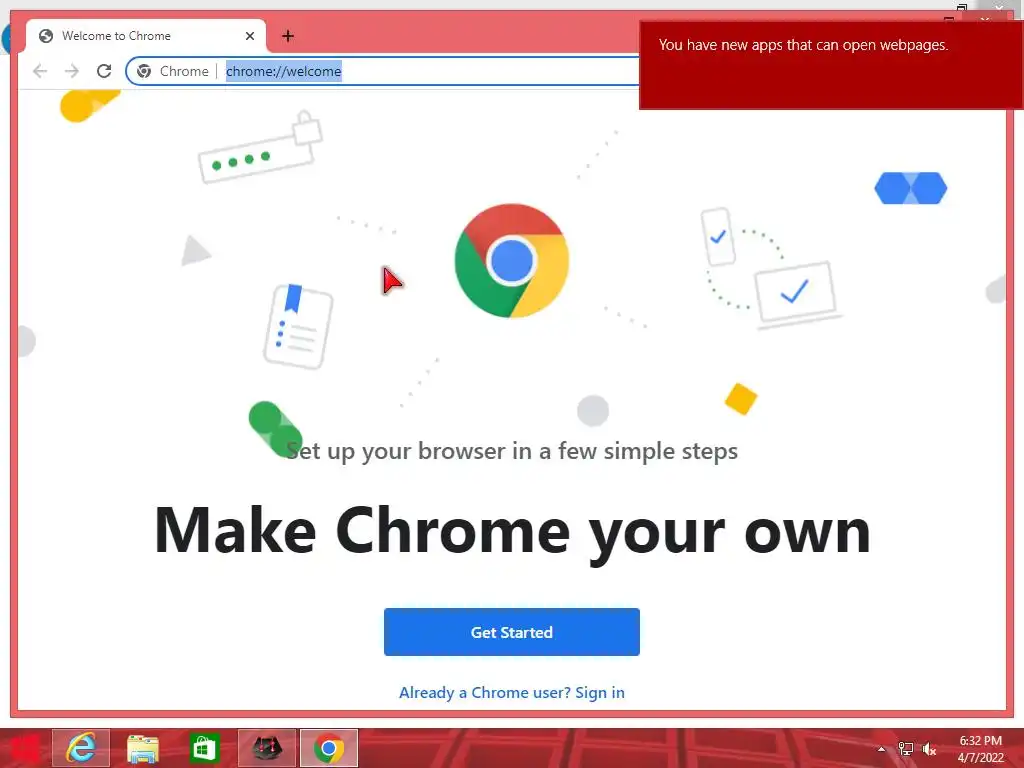The height and width of the screenshot is (768, 1024).
Task: Click the muted volume tray icon
Action: click(x=929, y=749)
